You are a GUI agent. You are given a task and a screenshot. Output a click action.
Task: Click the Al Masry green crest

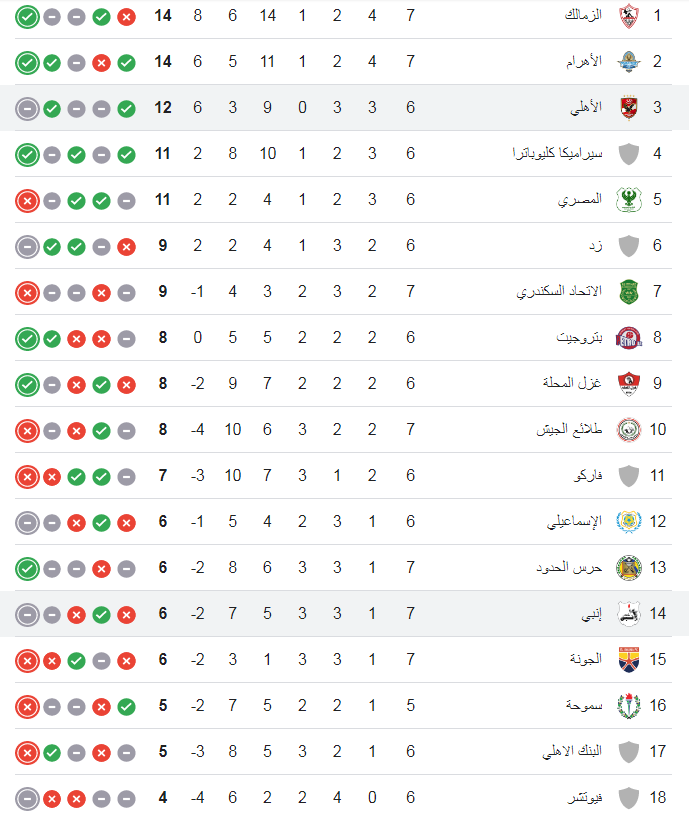pos(629,200)
